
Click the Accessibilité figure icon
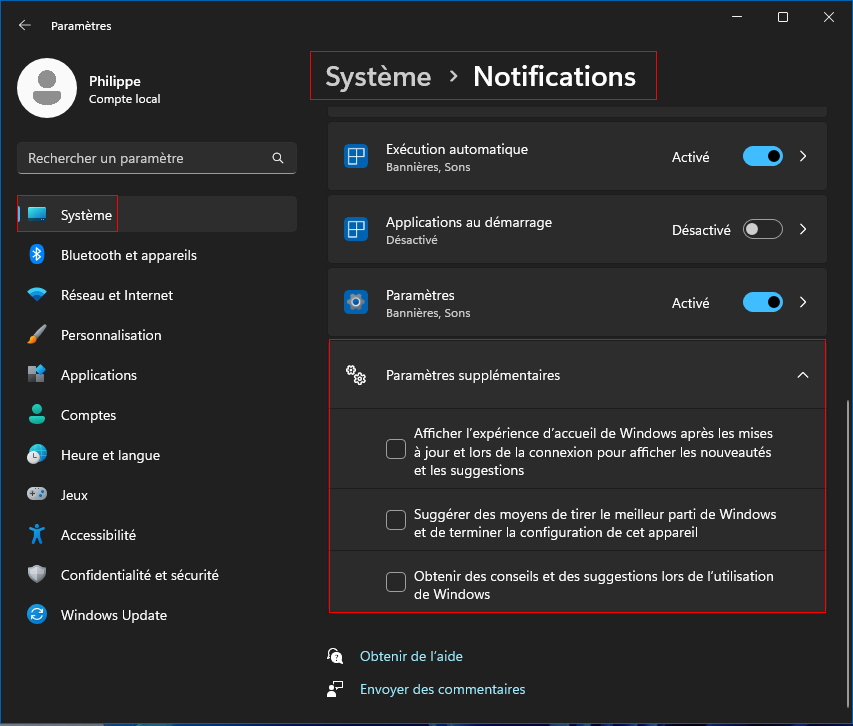pos(37,535)
